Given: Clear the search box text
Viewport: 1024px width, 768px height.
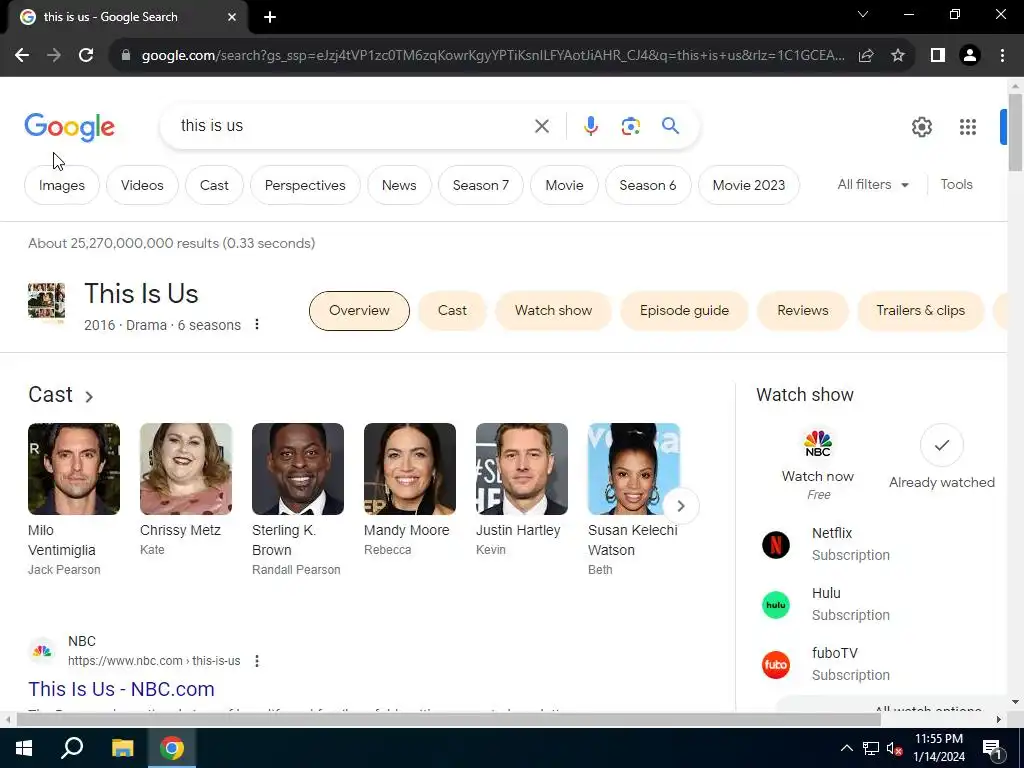Looking at the screenshot, I should pyautogui.click(x=541, y=126).
